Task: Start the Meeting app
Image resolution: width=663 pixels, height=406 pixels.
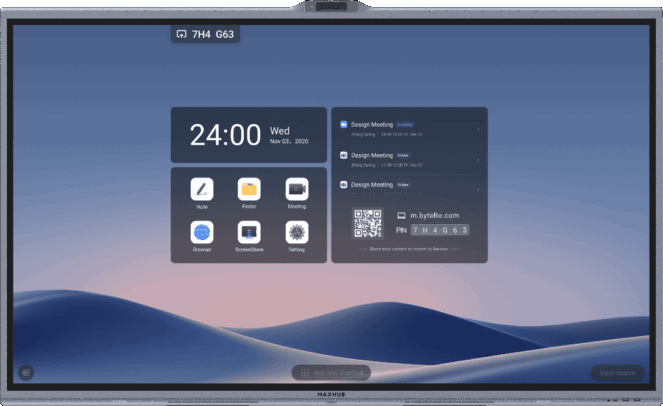Action: [x=297, y=189]
